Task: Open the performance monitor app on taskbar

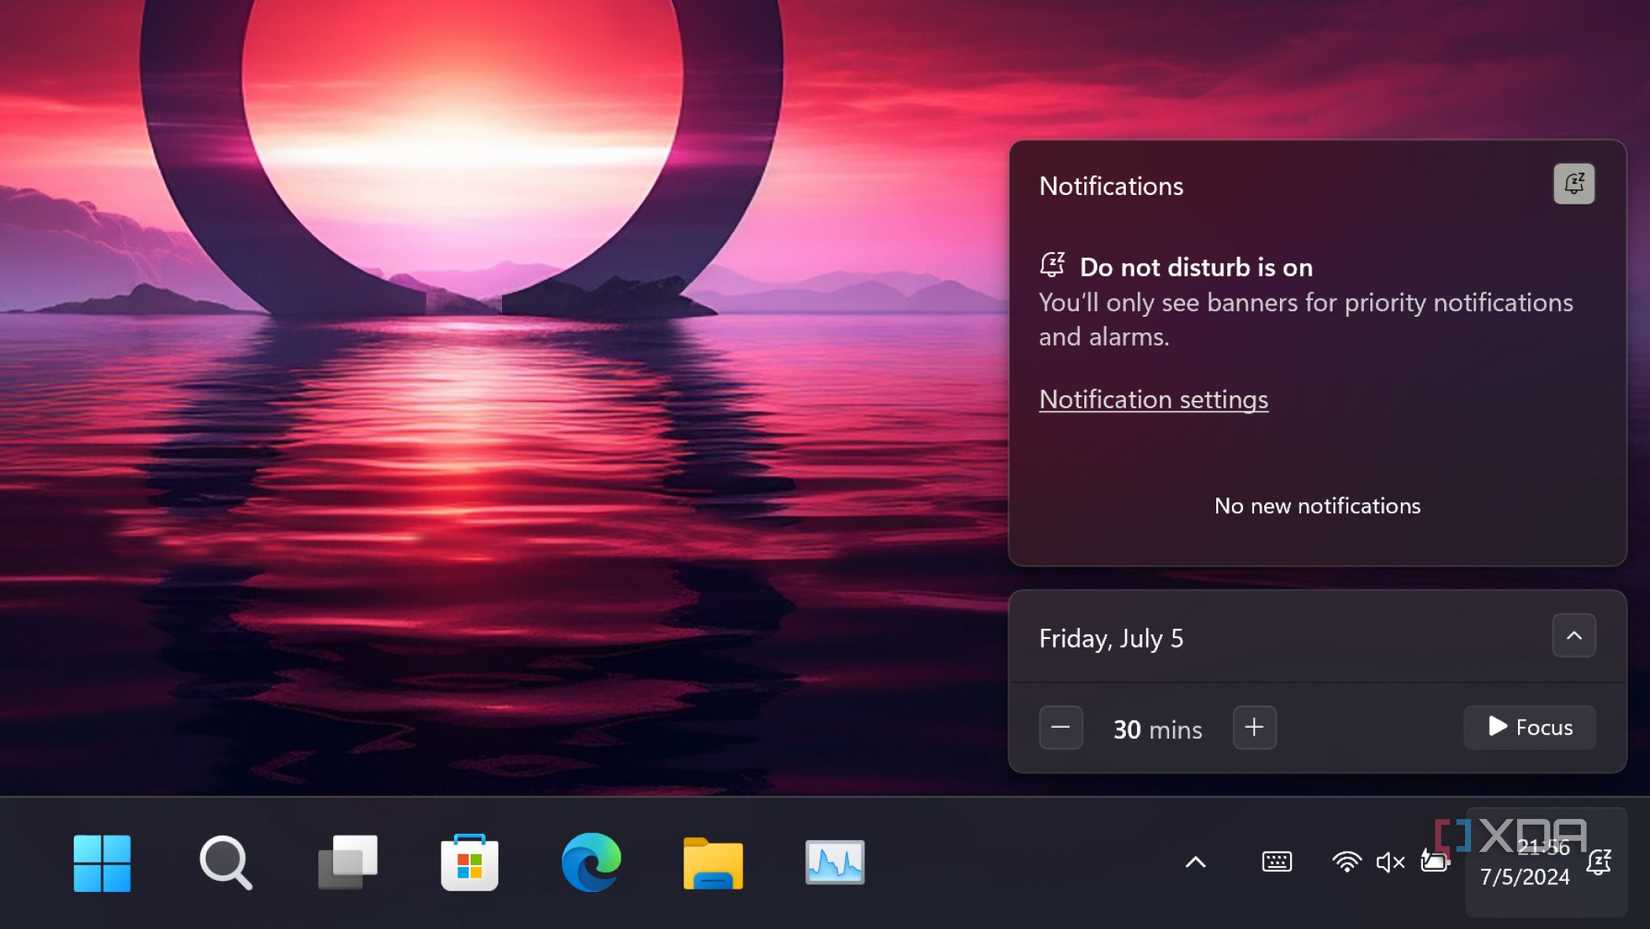Action: [835, 862]
